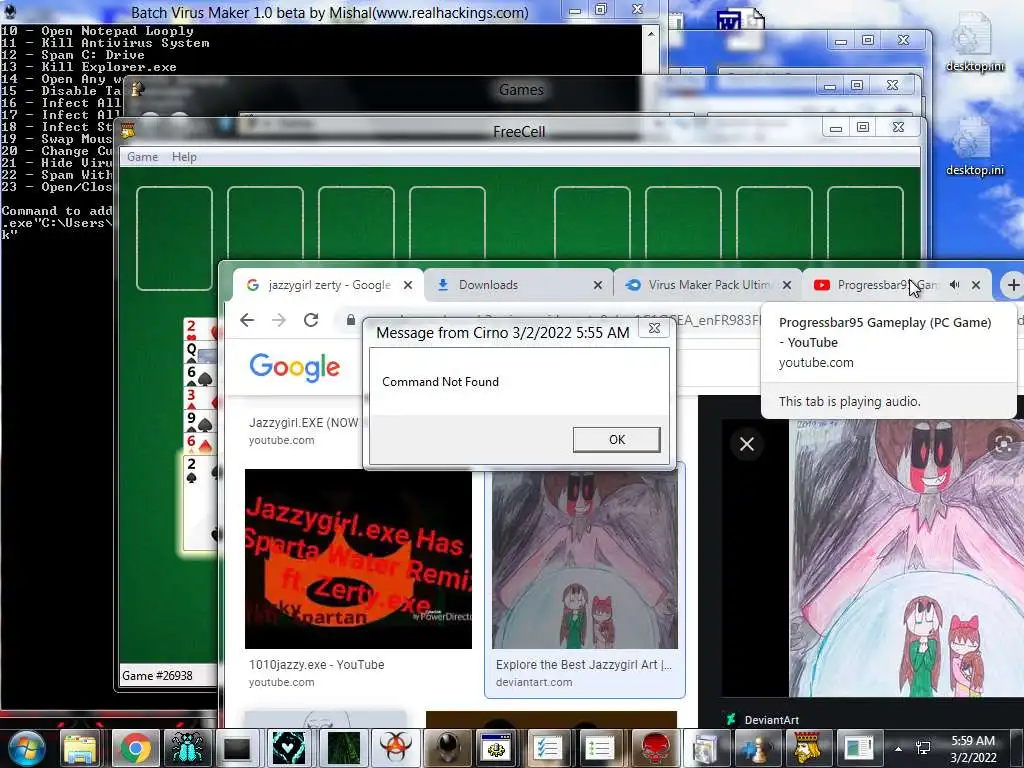Viewport: 1024px width, 768px height.
Task: Show hidden system tray icons
Action: [x=899, y=749]
